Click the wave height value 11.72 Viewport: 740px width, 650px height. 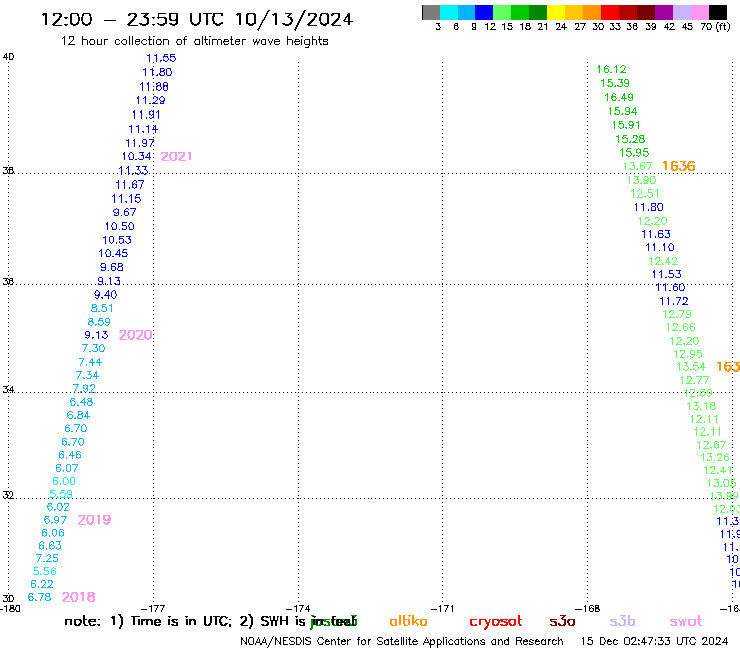[674, 301]
